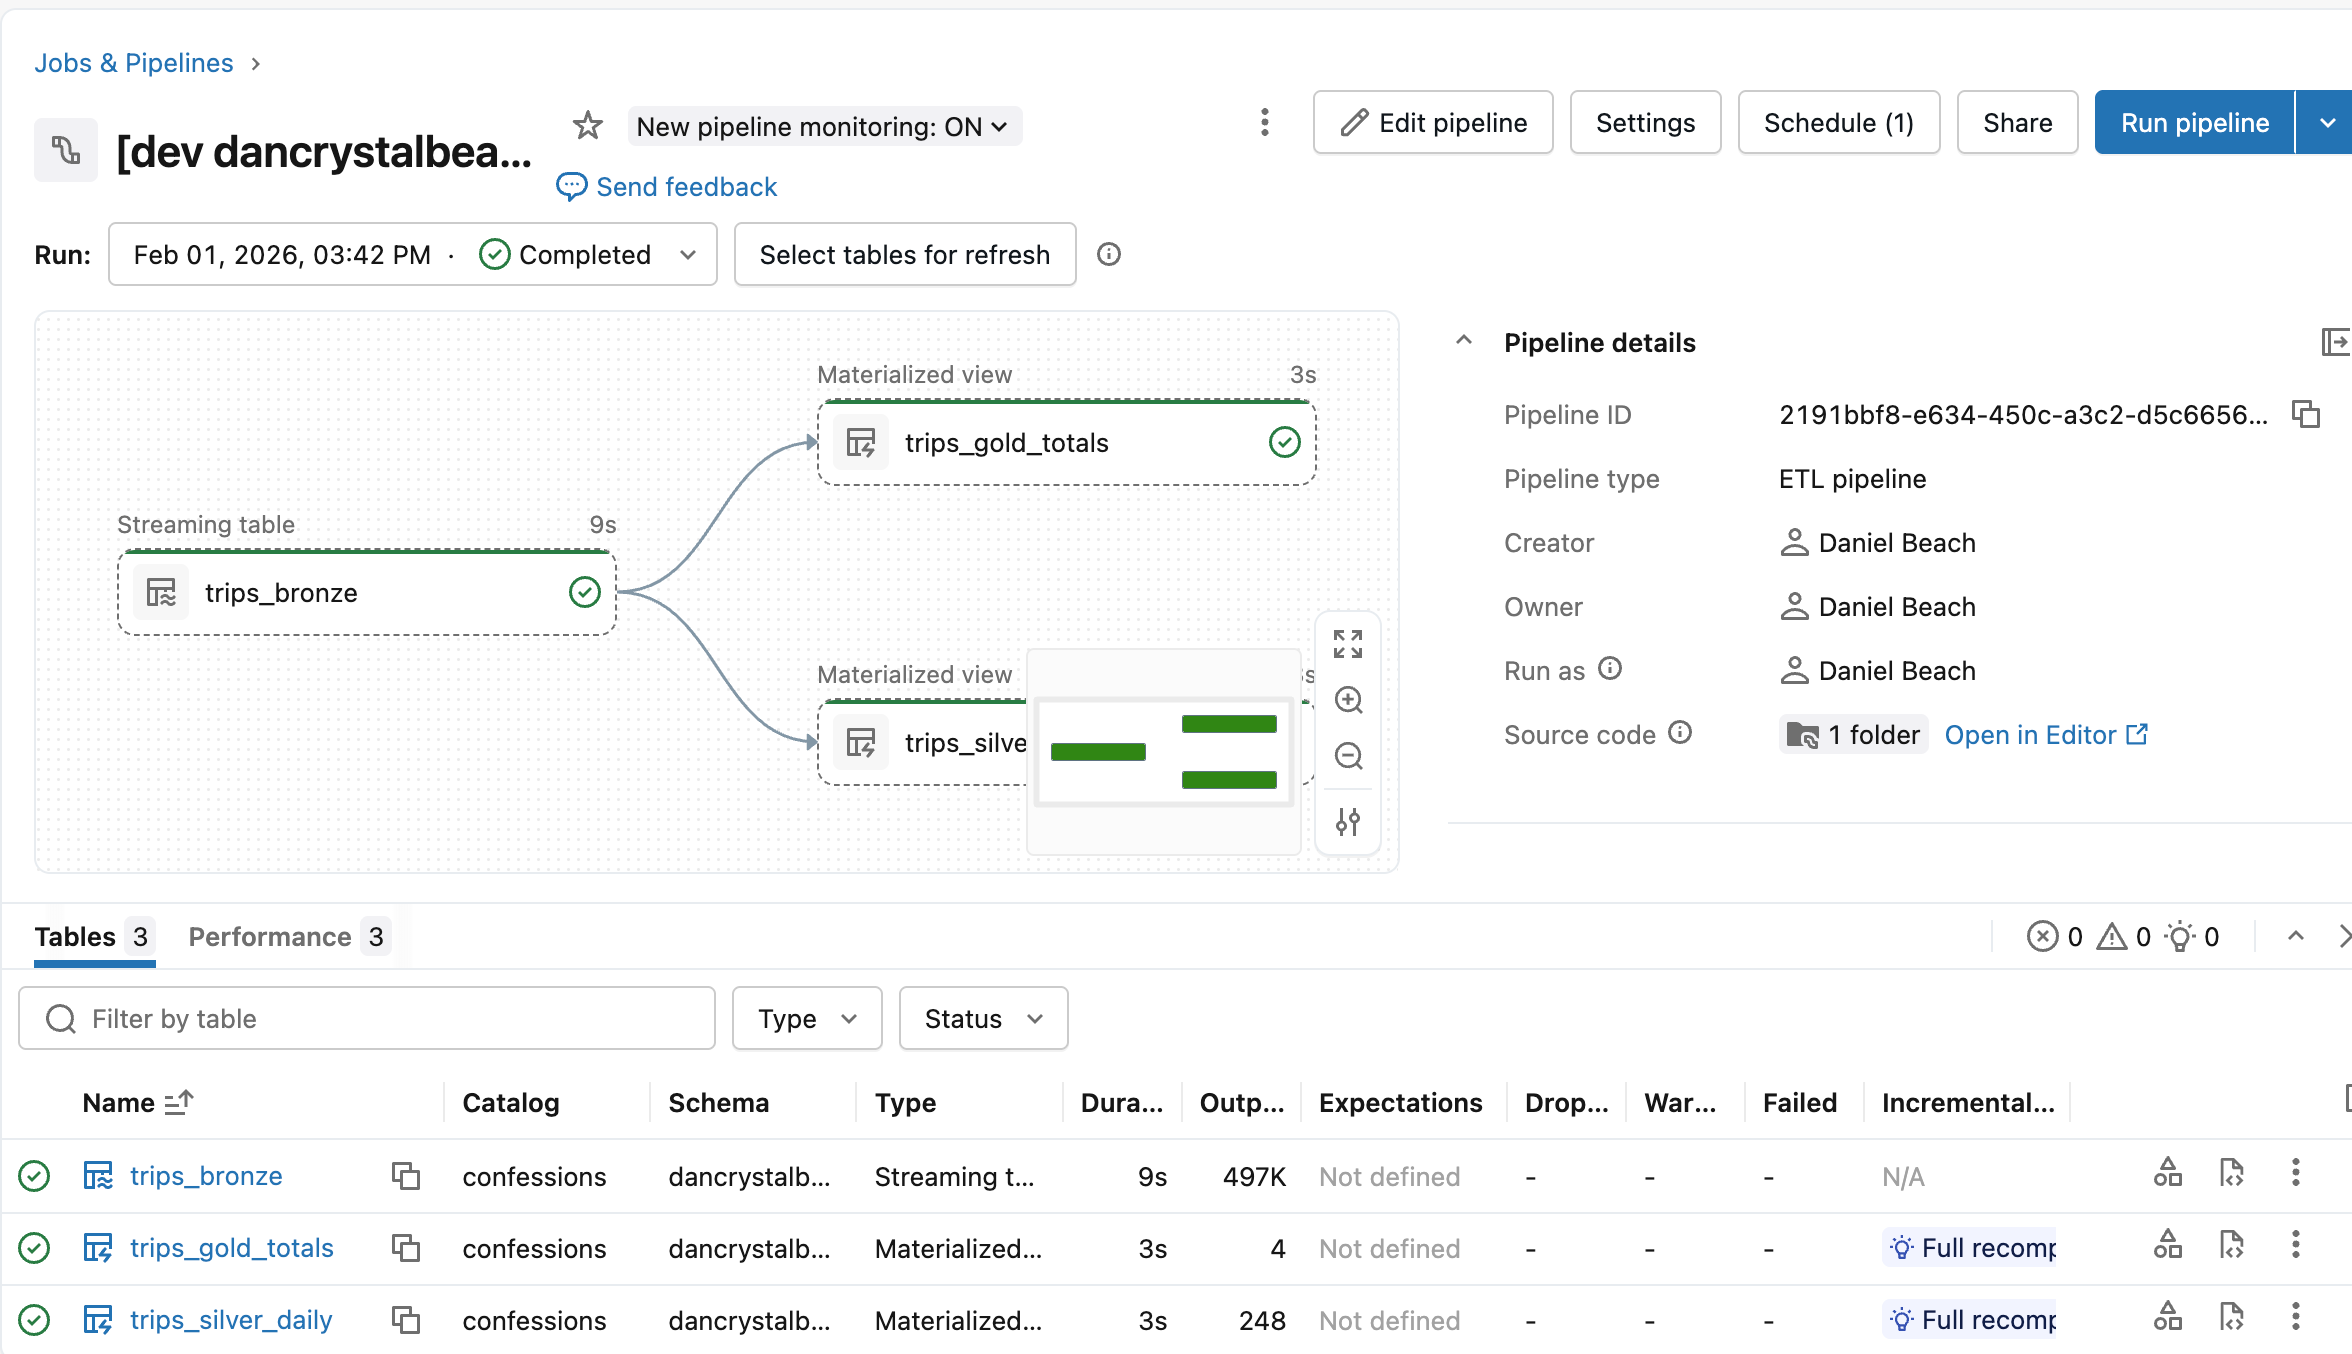Click fit-to-view icon in graph controls
This screenshot has height=1354, width=2352.
tap(1348, 644)
